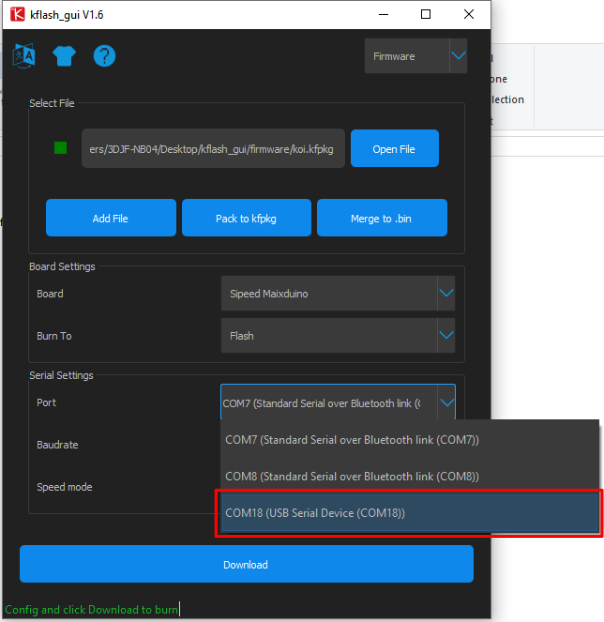
Task: Open the Board selection dropdown
Action: click(446, 294)
